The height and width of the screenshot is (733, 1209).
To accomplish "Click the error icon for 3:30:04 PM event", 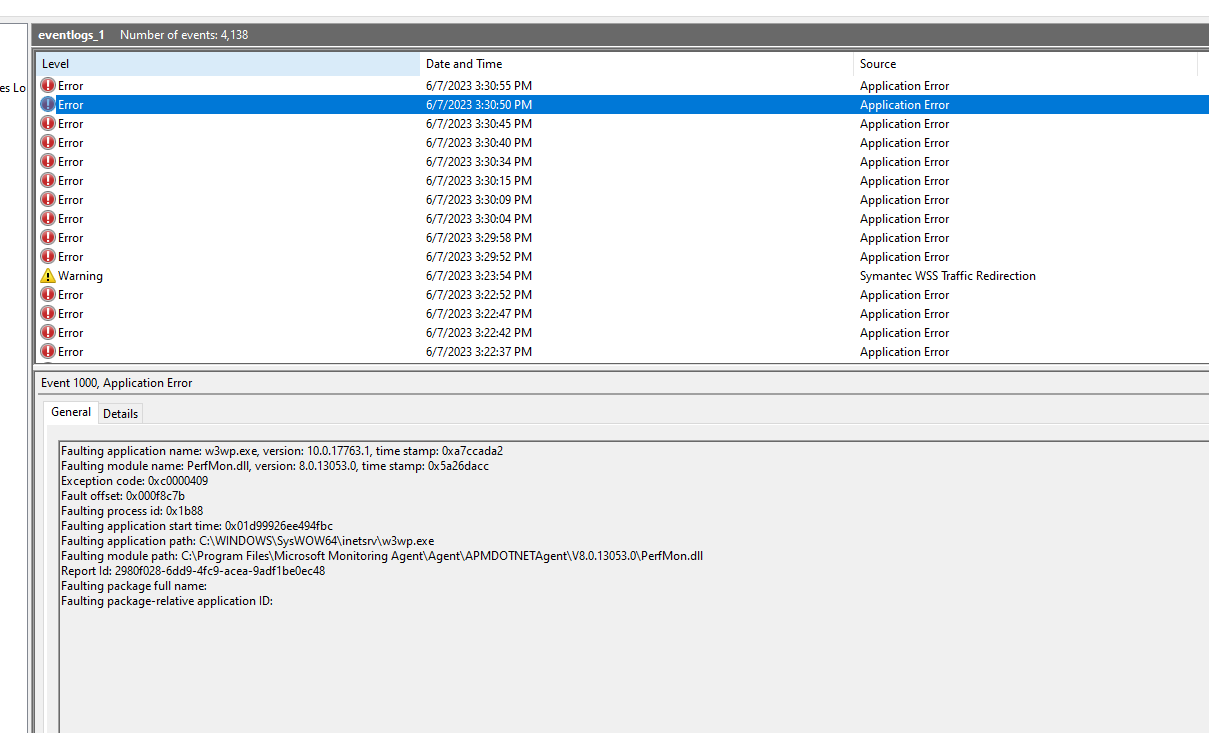I will (48, 219).
